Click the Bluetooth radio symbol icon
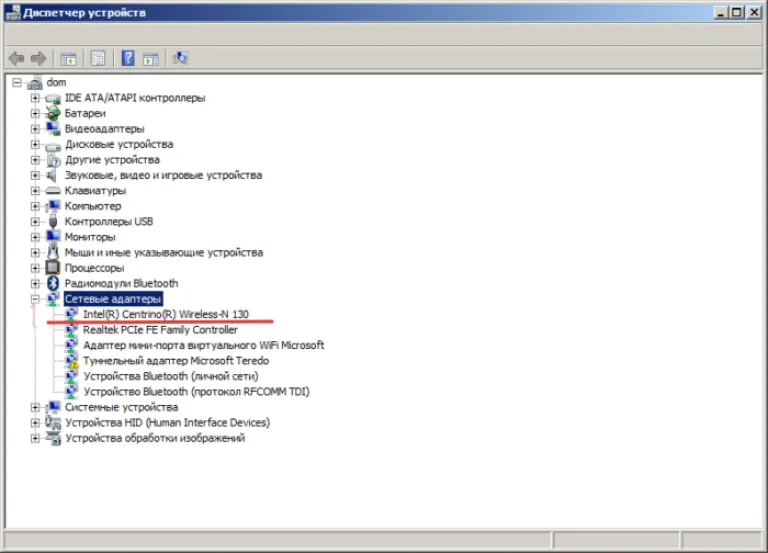The height and width of the screenshot is (553, 768). point(53,283)
